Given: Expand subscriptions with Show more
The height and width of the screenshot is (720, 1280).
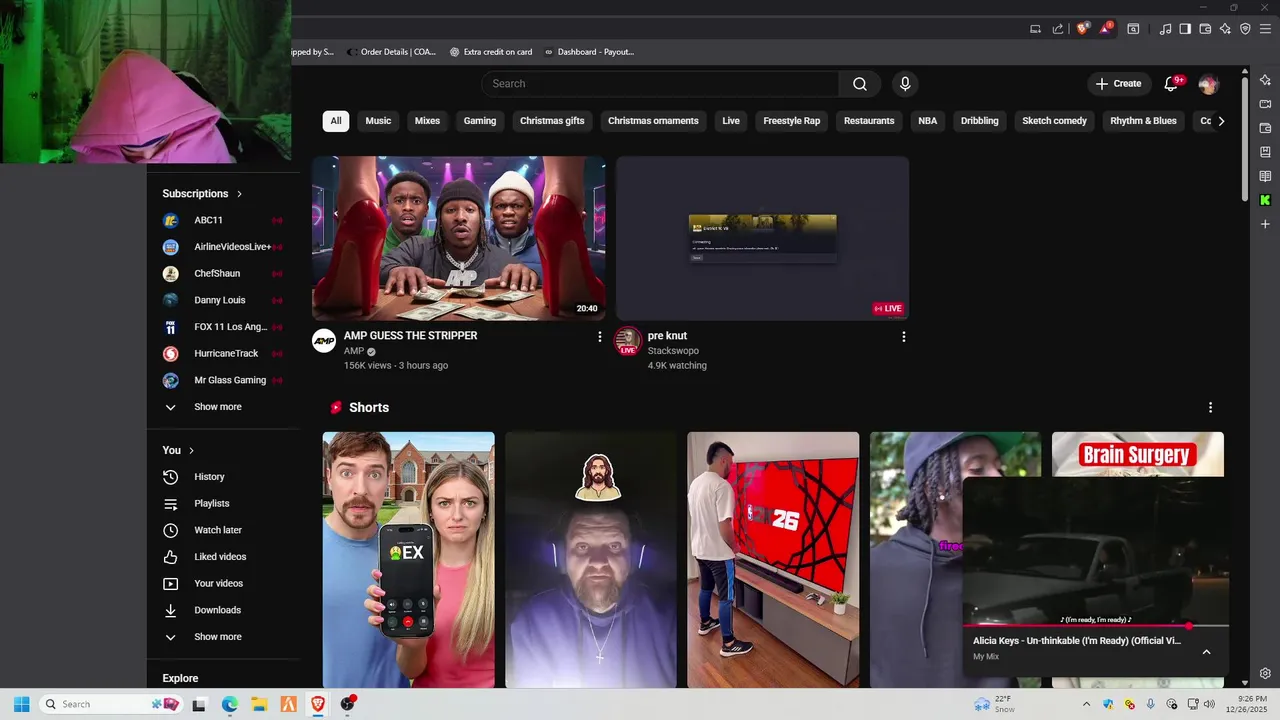Looking at the screenshot, I should coord(218,407).
